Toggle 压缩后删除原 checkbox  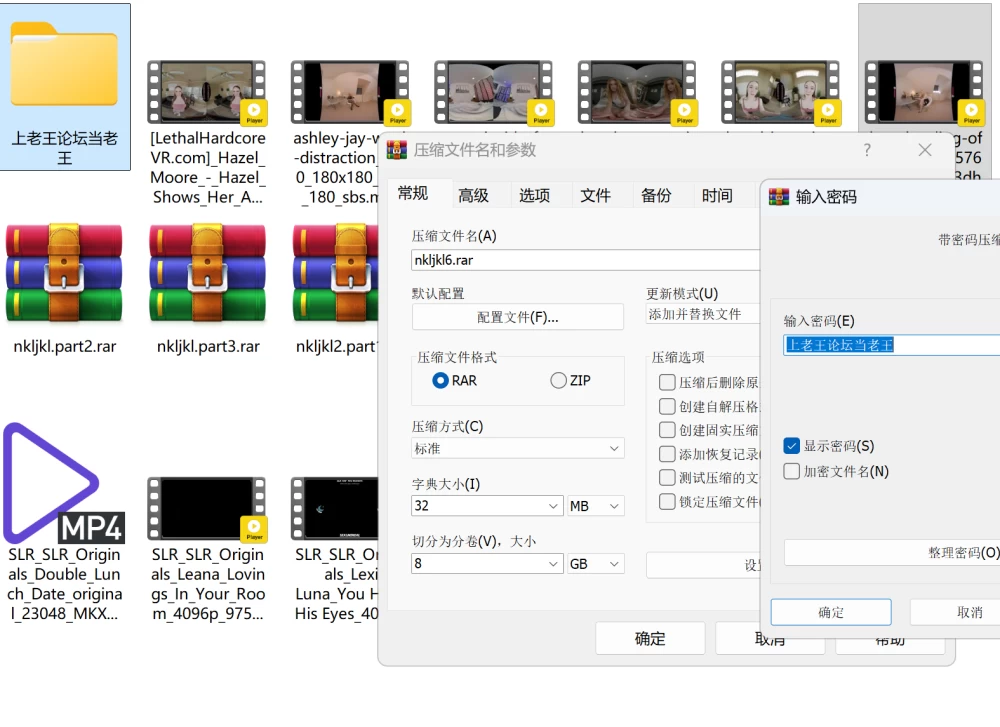tap(667, 382)
